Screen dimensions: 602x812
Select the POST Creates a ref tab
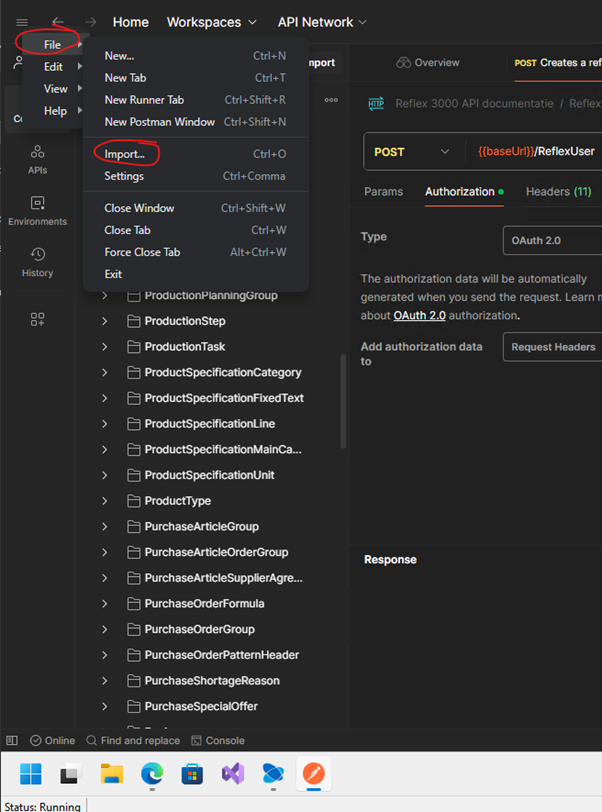point(557,63)
